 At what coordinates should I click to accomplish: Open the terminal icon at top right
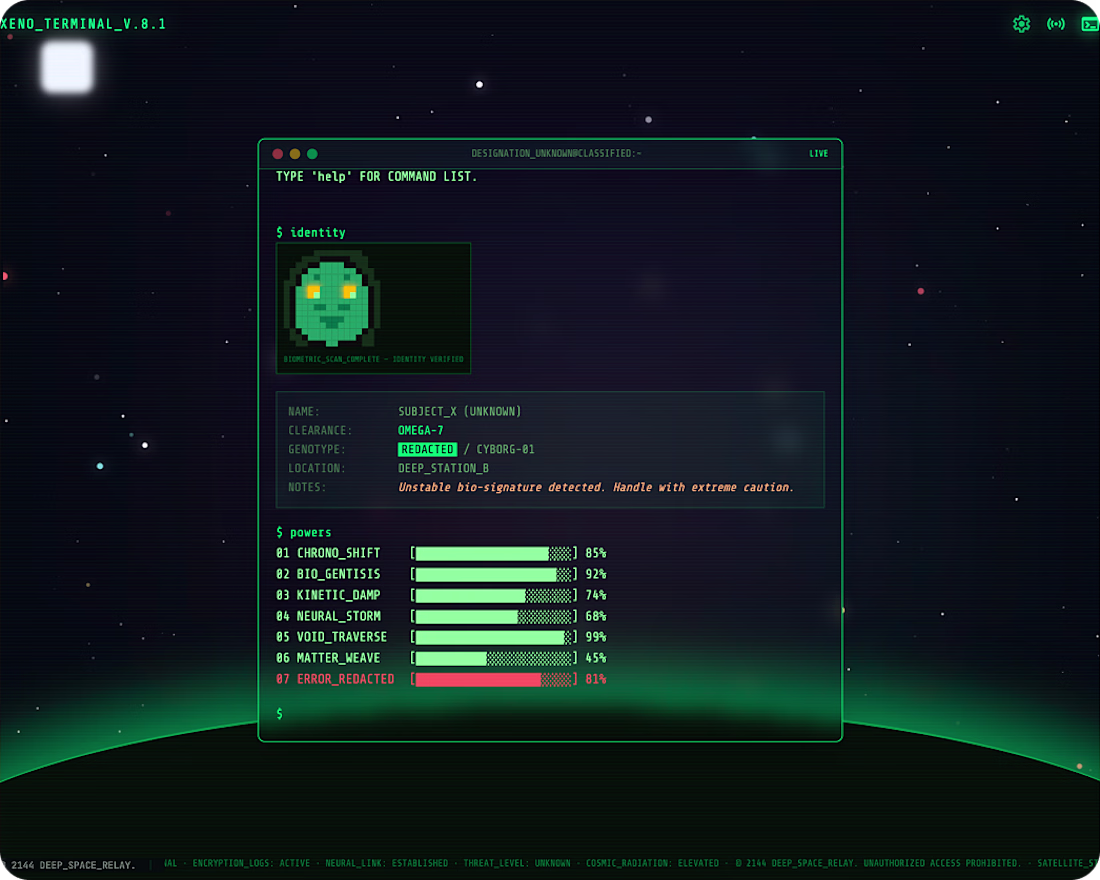point(1090,24)
